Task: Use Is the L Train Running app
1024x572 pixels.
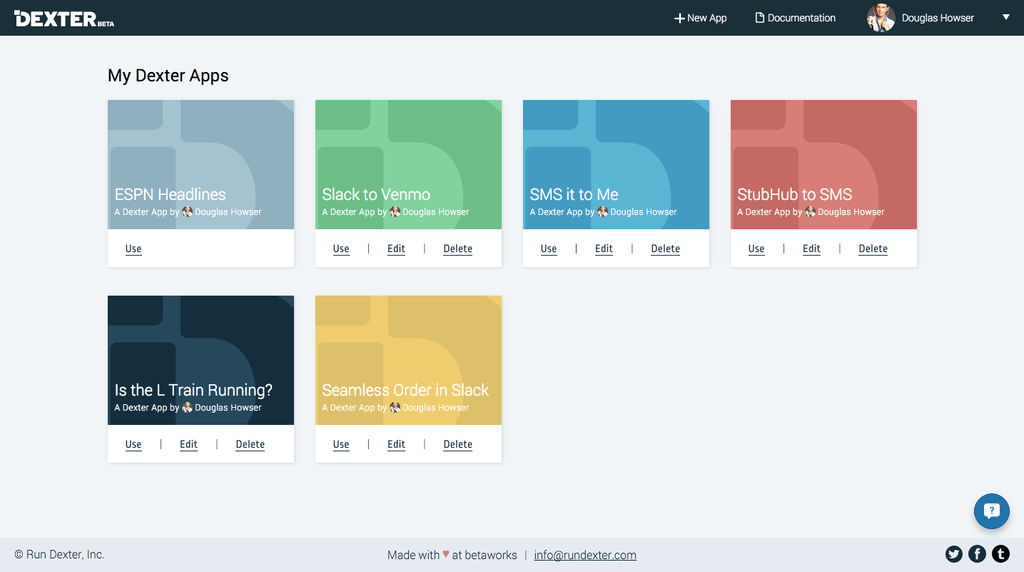Action: [133, 445]
